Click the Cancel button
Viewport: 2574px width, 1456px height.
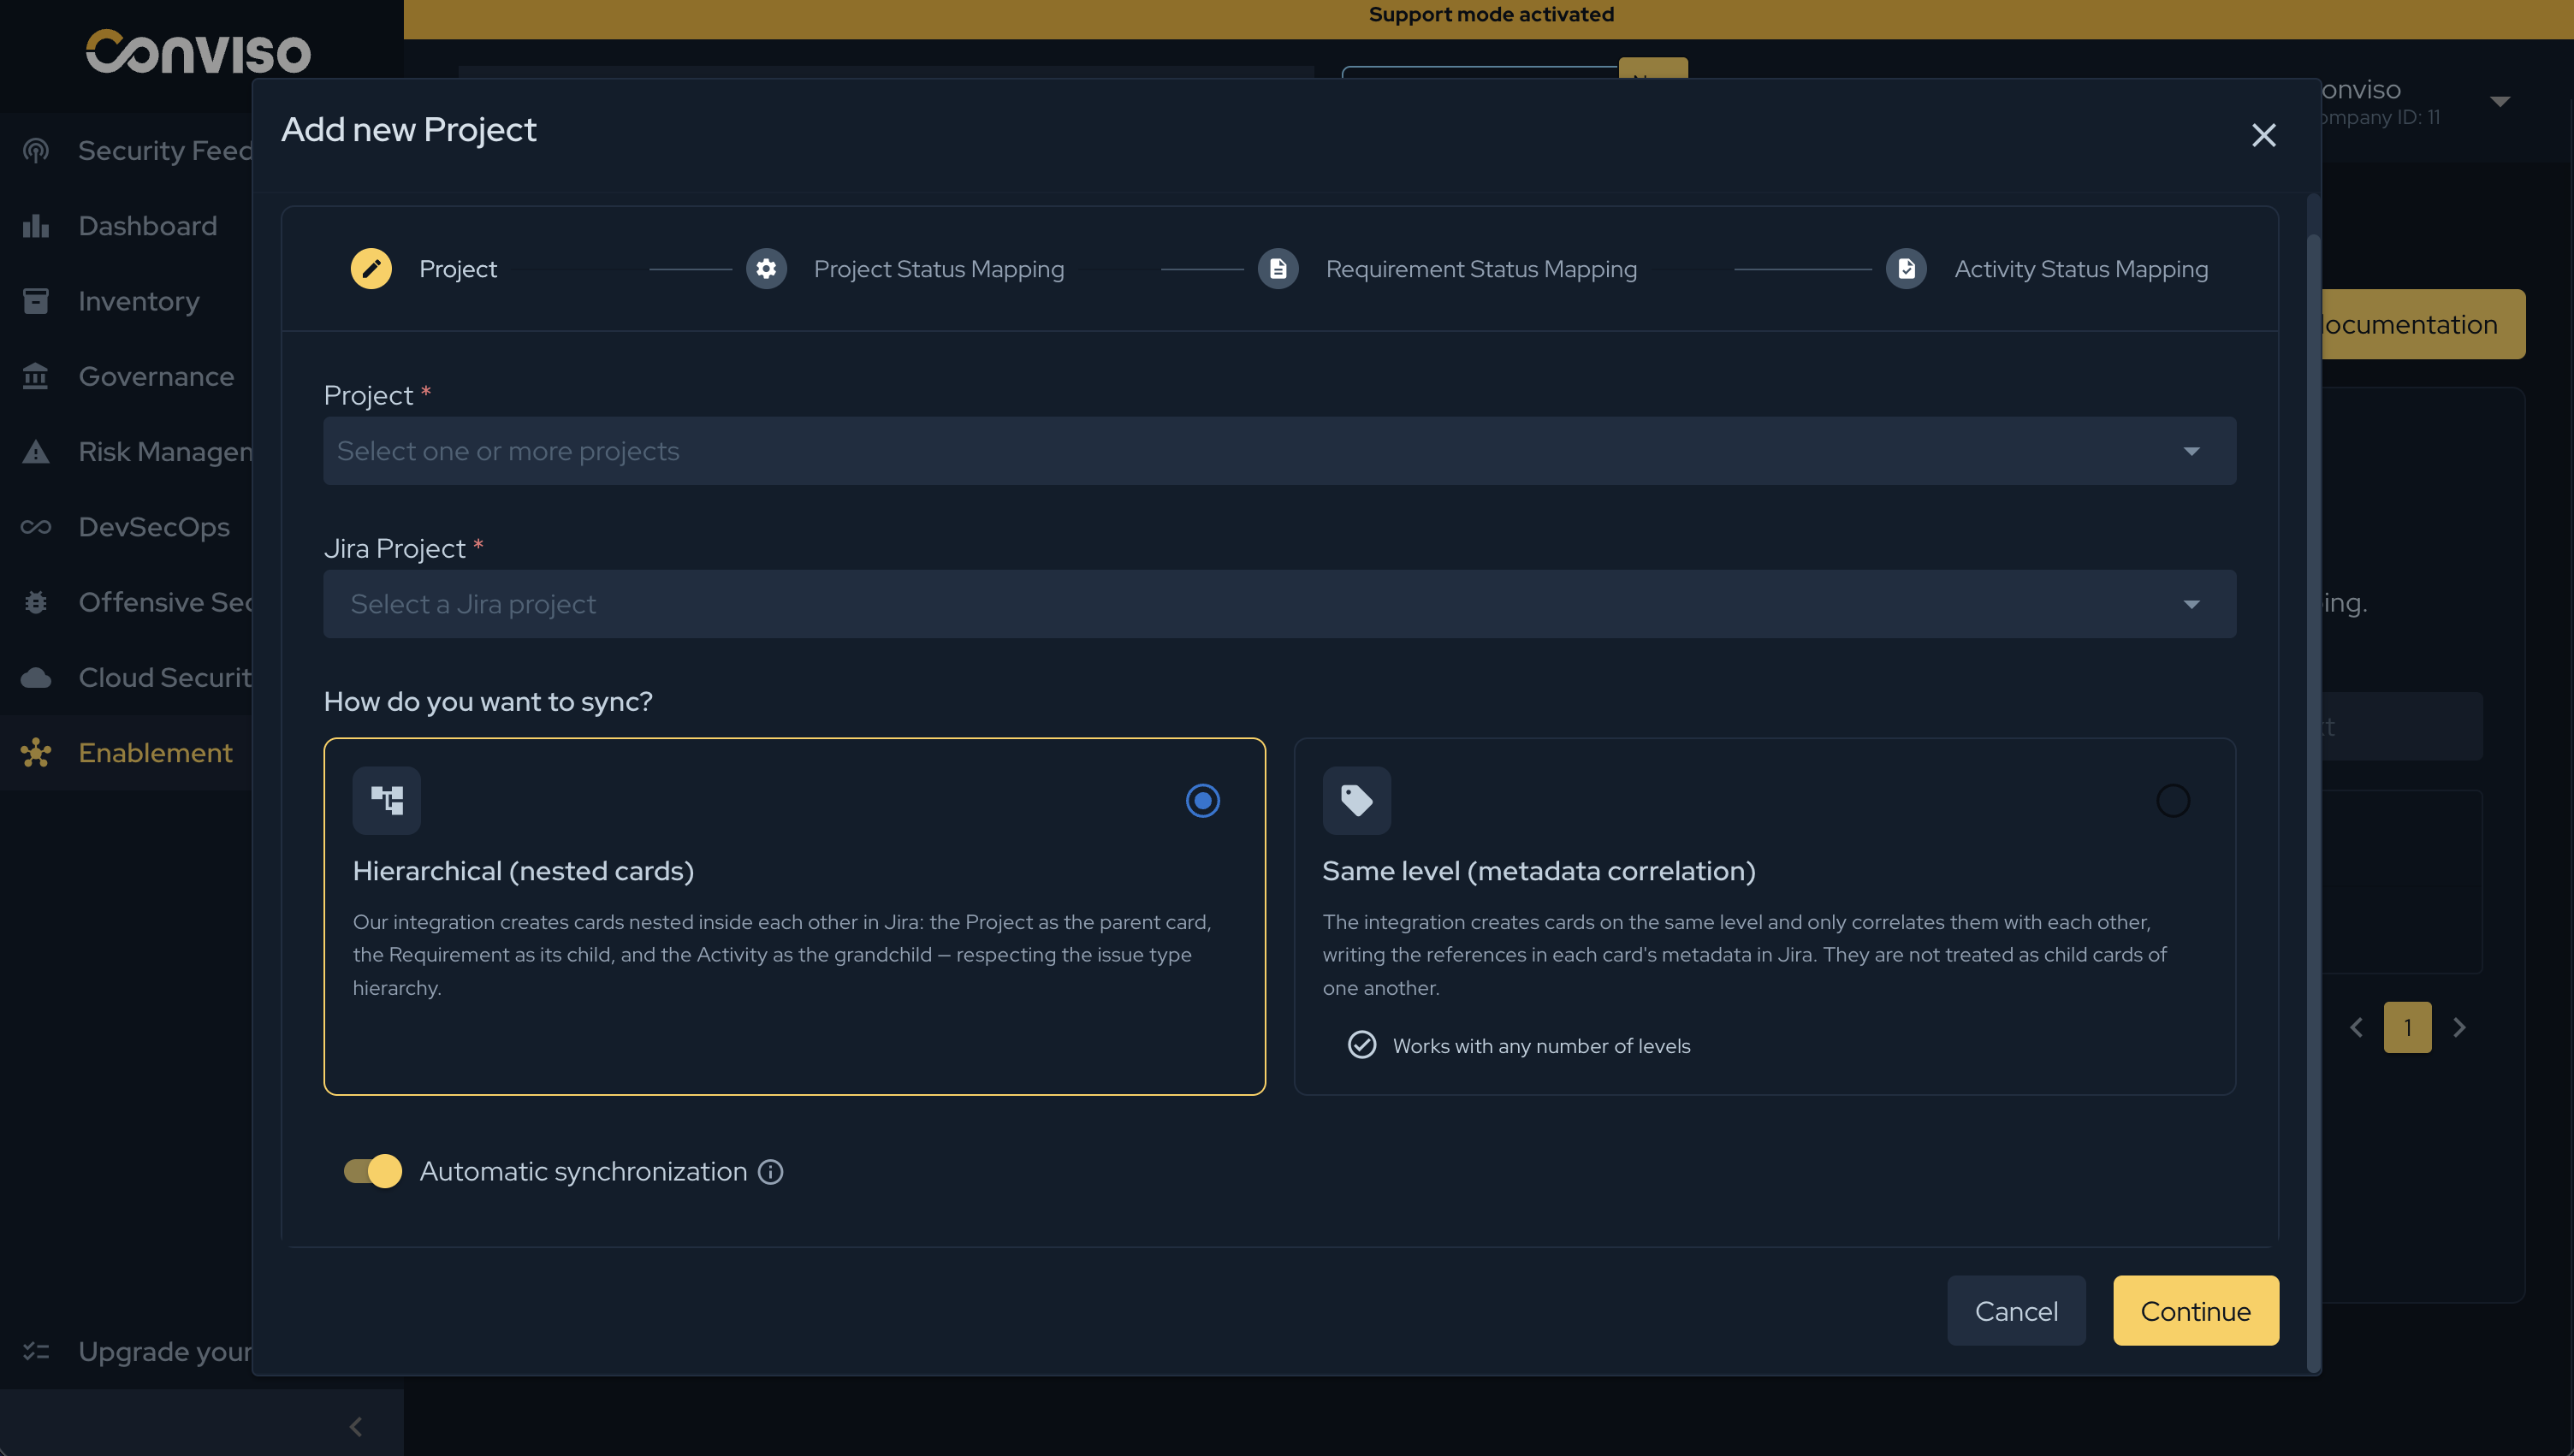(x=2017, y=1310)
